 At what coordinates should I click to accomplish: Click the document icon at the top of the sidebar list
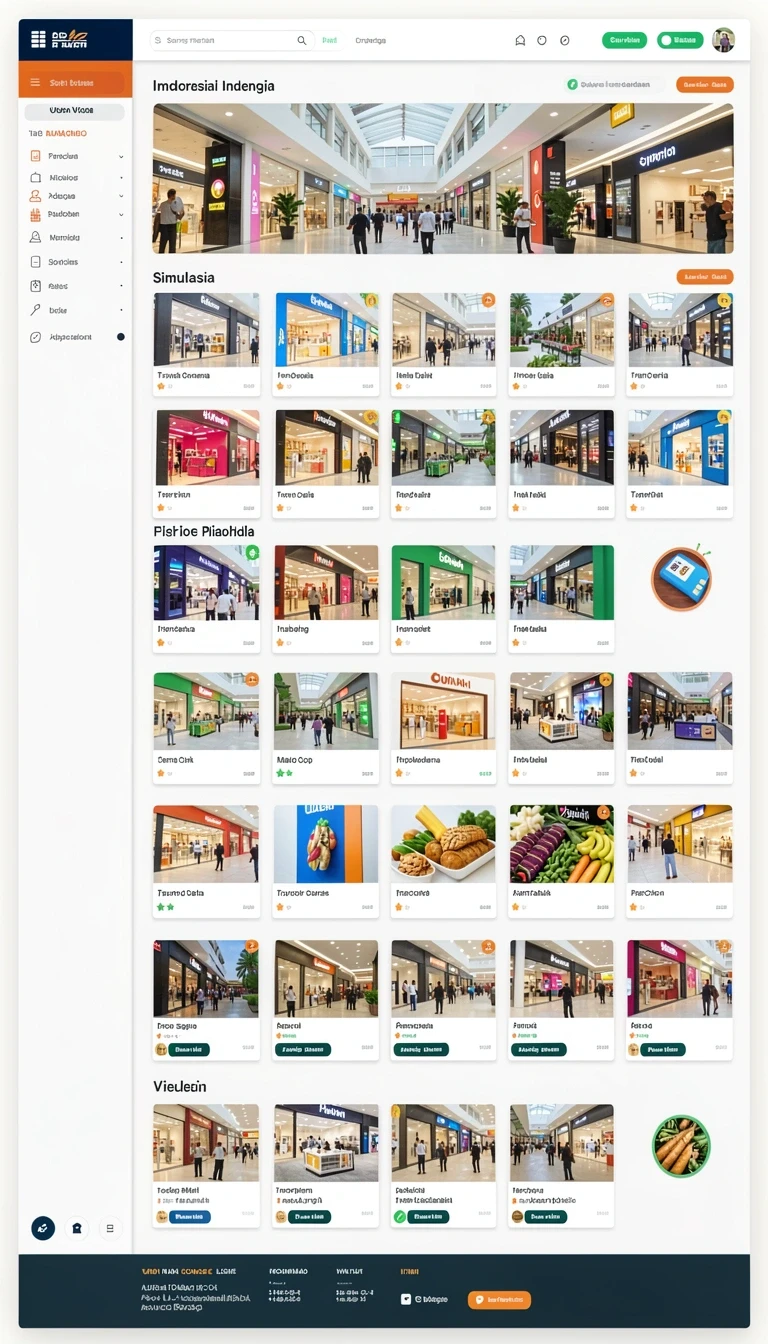[35, 156]
